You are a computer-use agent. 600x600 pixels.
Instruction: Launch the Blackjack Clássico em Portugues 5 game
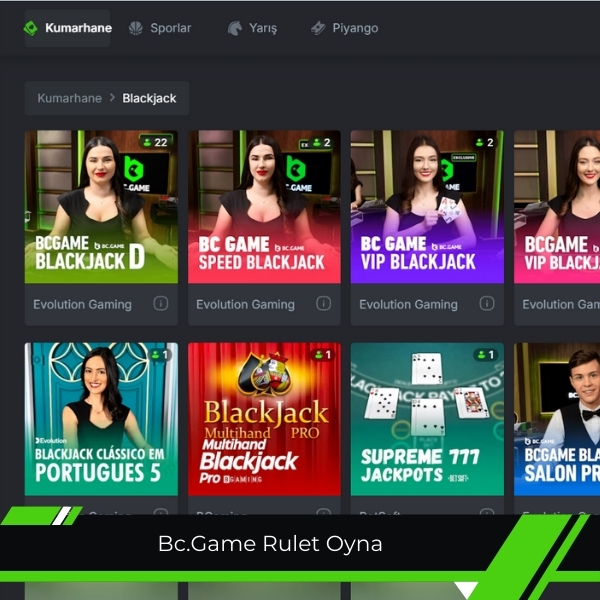[101, 419]
